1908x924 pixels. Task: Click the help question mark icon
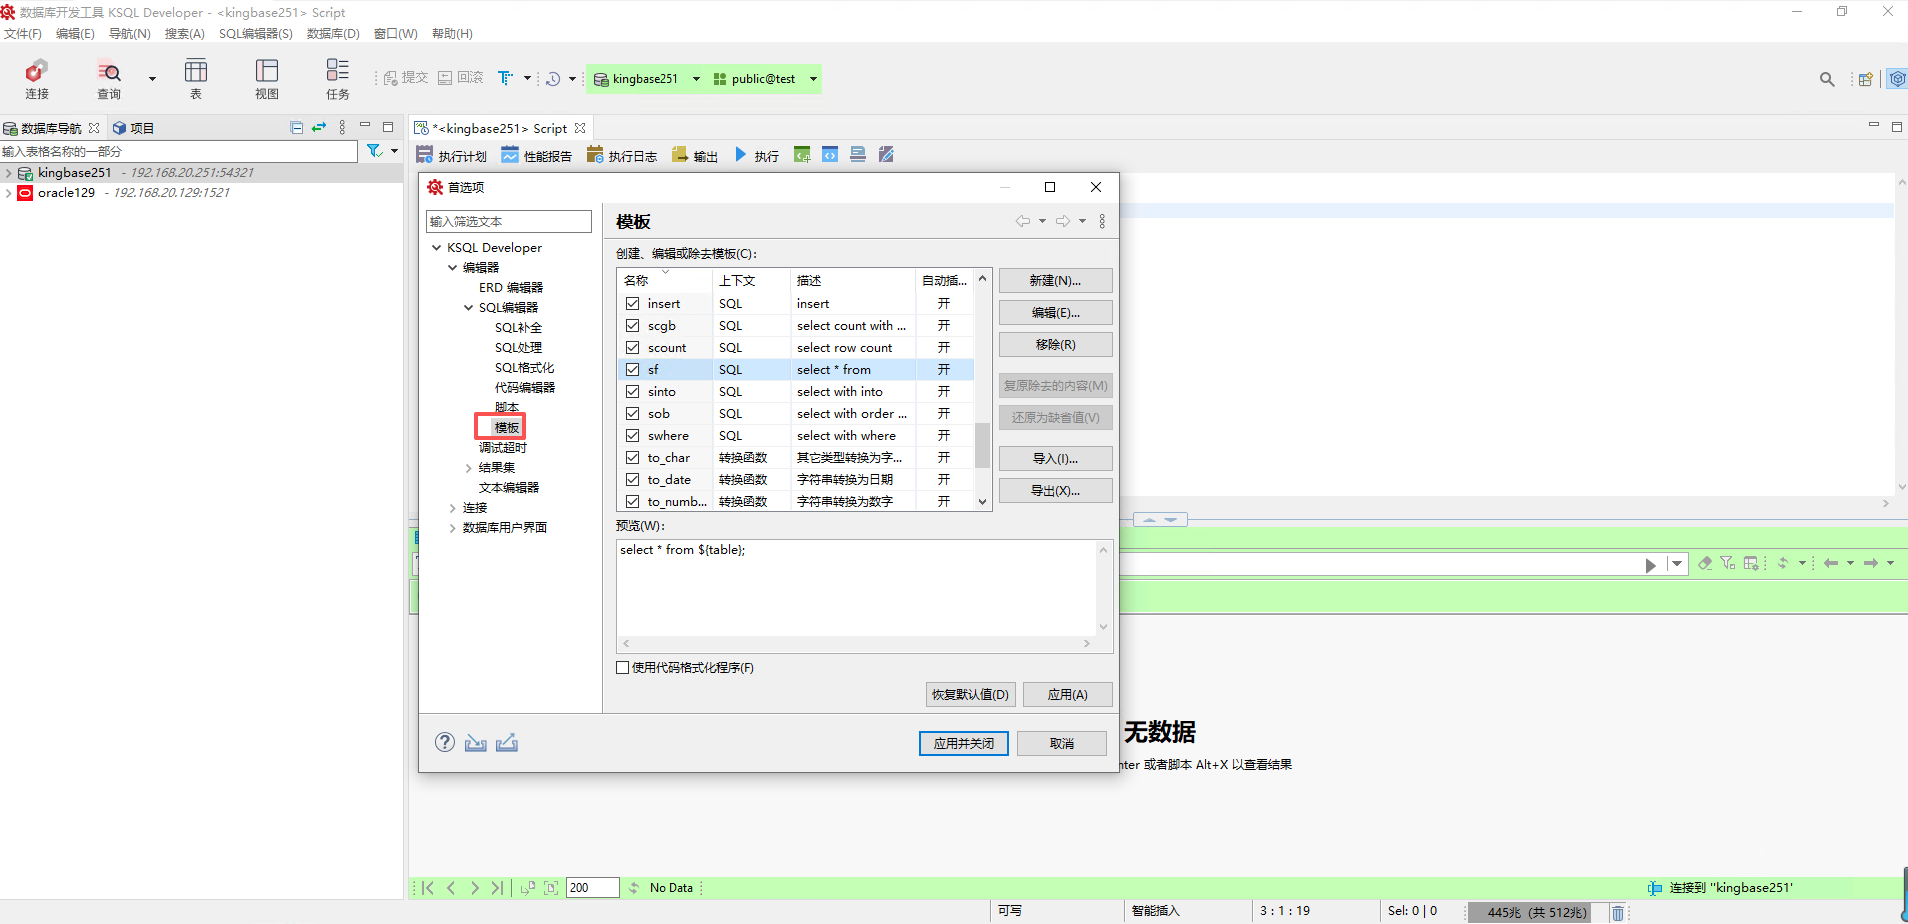coord(445,742)
